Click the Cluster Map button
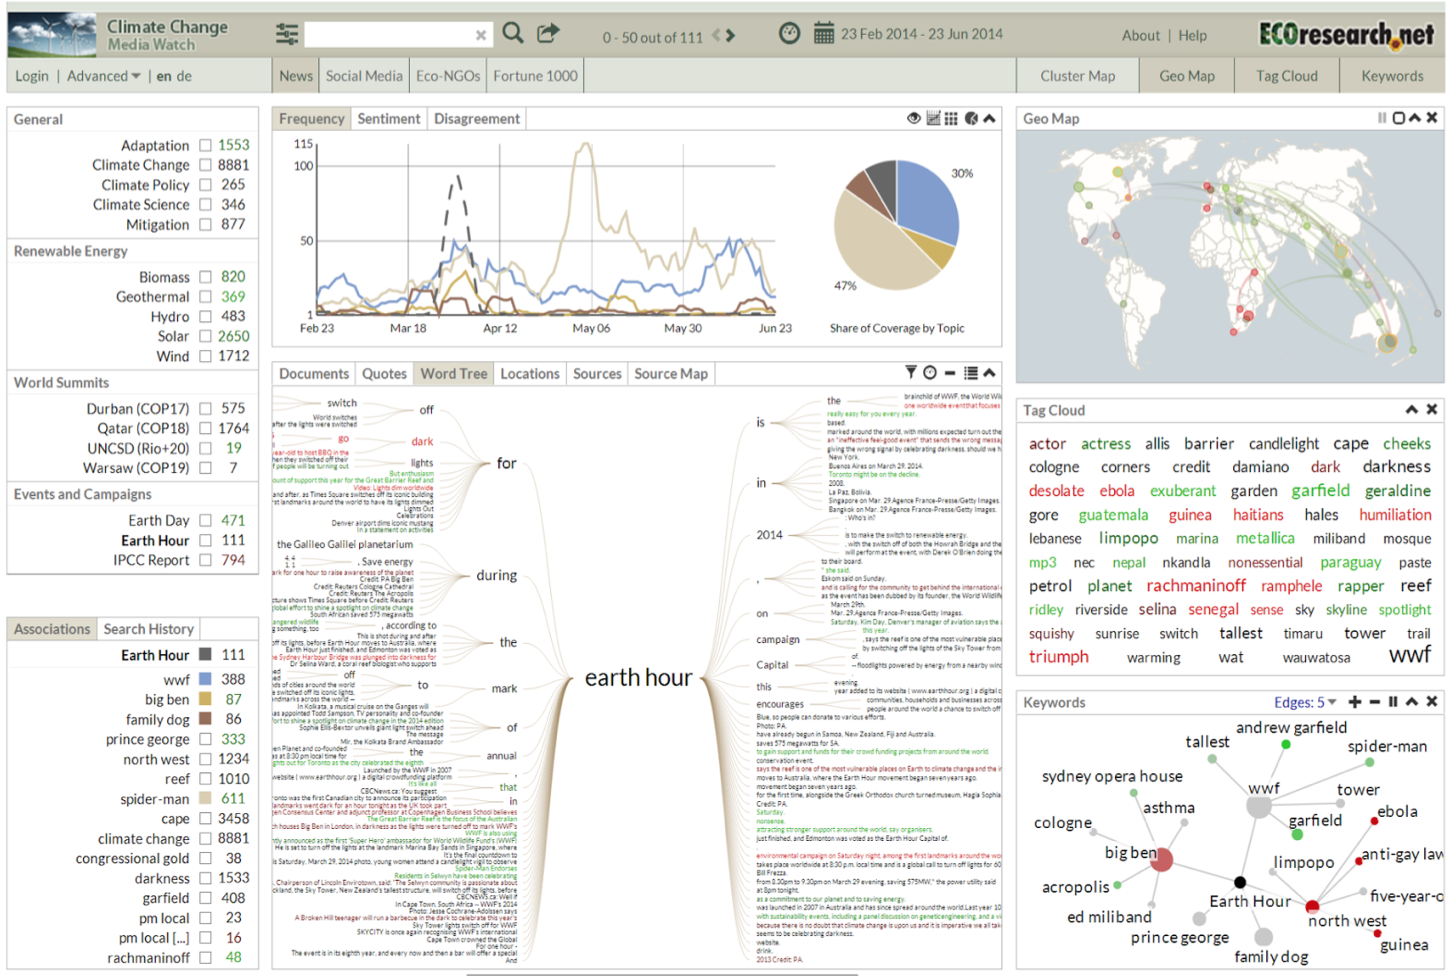Image resolution: width=1450 pixels, height=976 pixels. 1077,76
